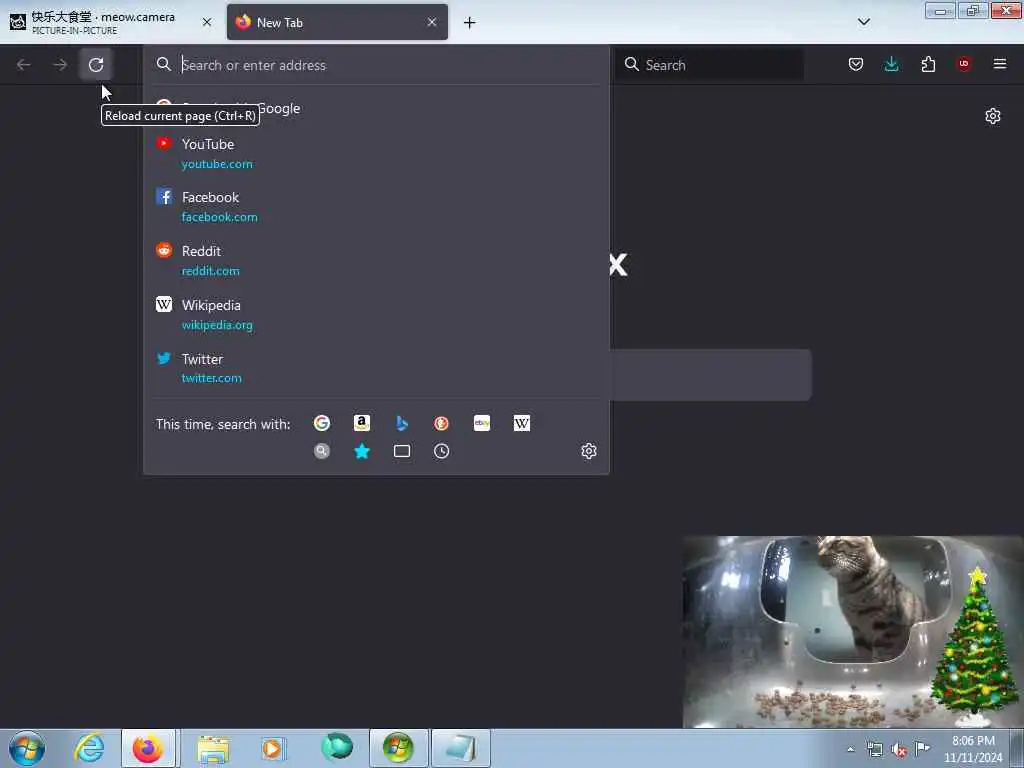Image resolution: width=1024 pixels, height=768 pixels.
Task: Search this time with Bing
Action: click(x=402, y=423)
